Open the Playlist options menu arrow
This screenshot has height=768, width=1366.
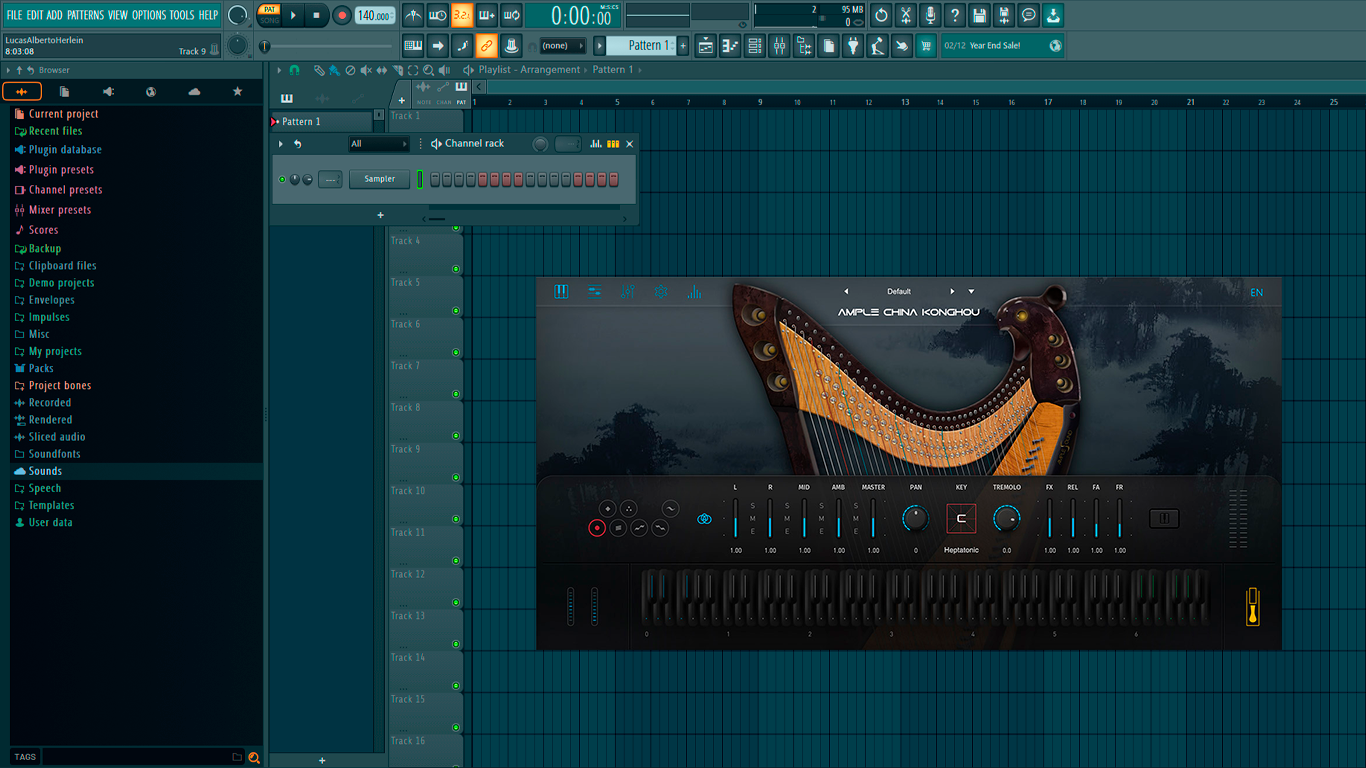pyautogui.click(x=280, y=70)
